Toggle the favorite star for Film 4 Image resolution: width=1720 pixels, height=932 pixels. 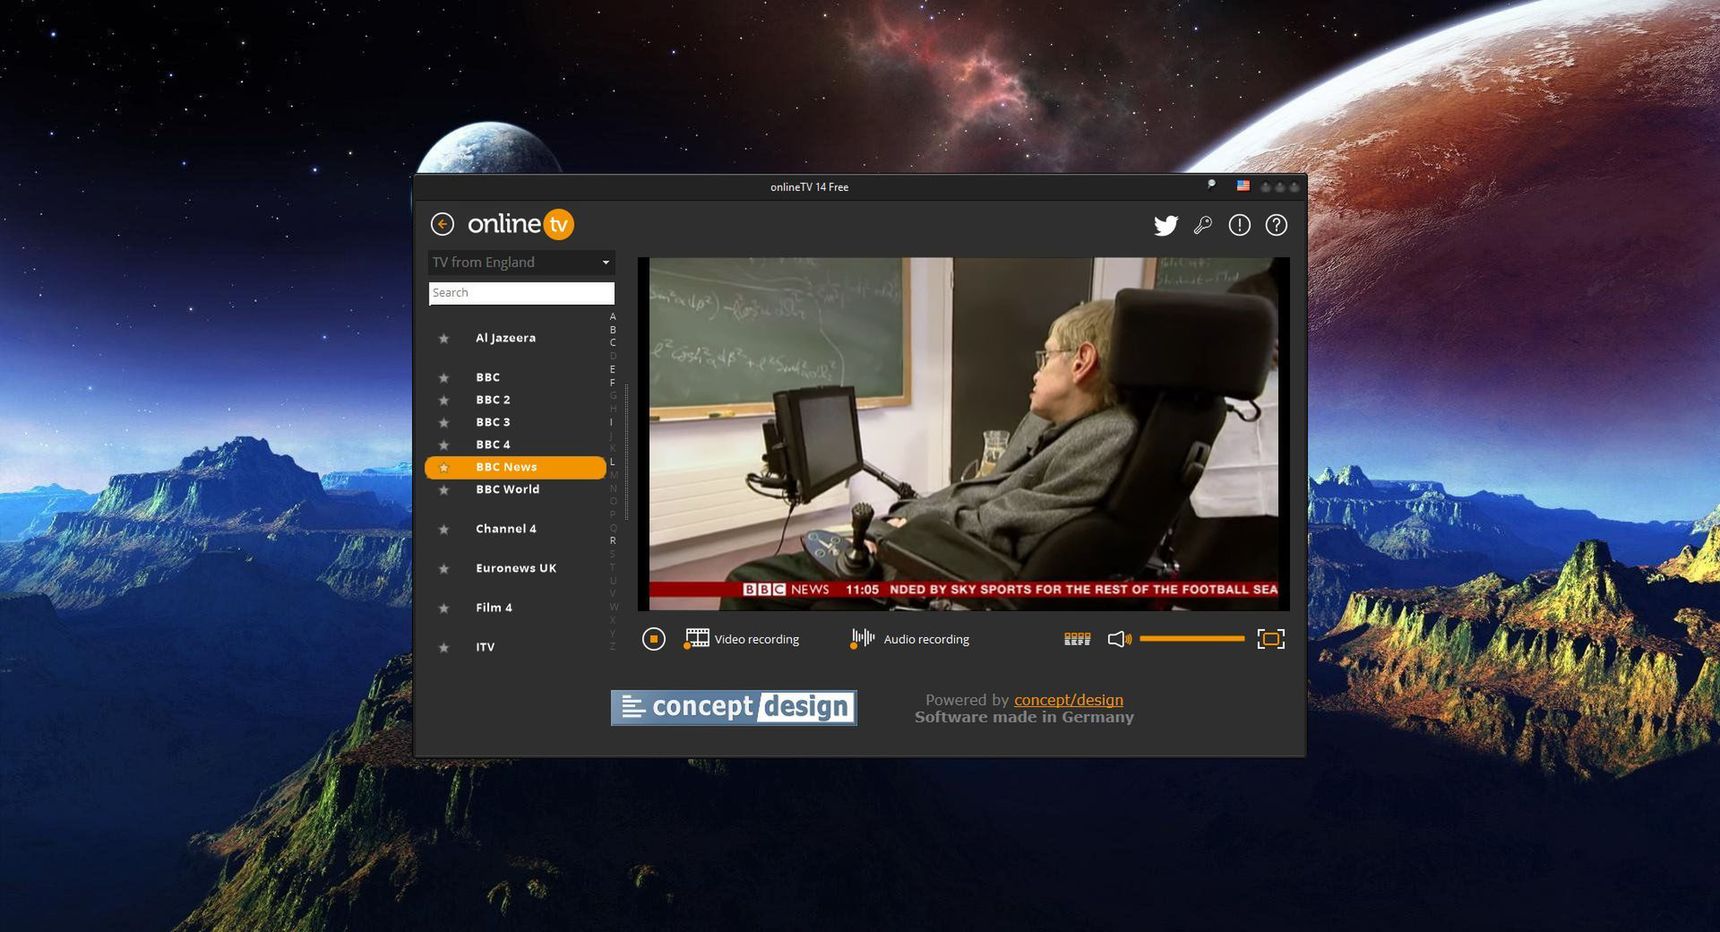(444, 608)
